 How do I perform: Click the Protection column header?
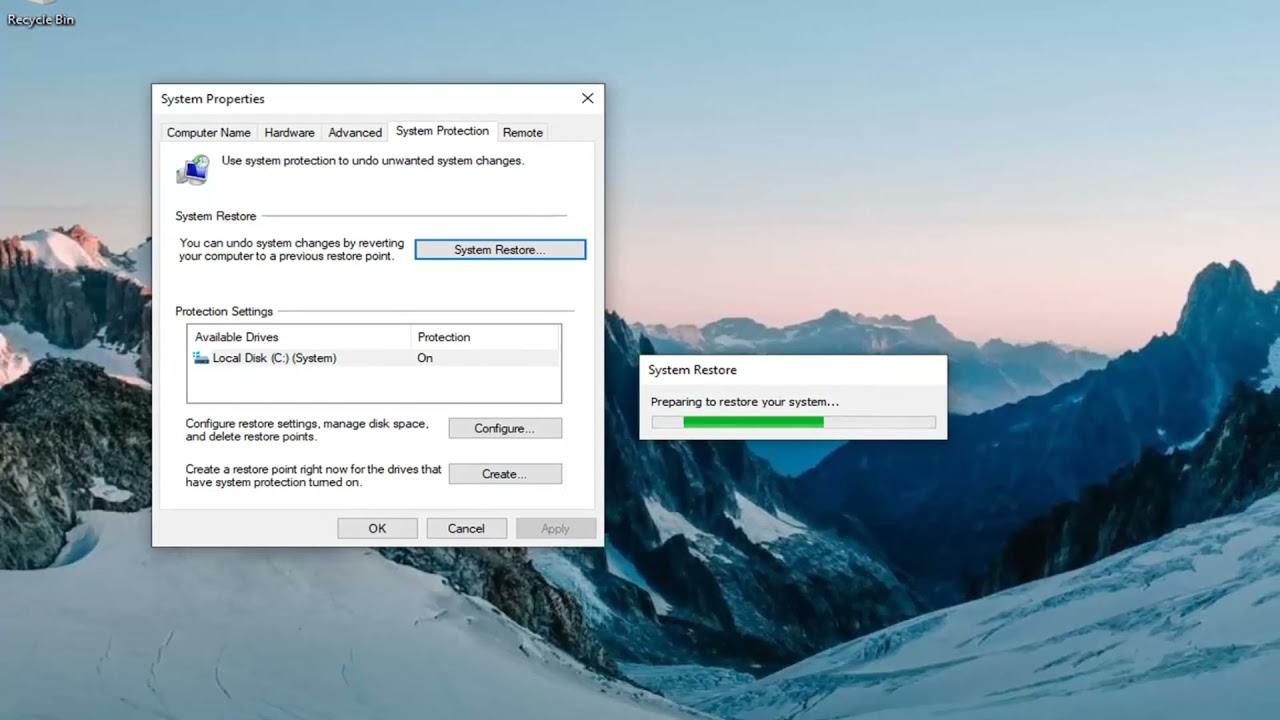click(x=485, y=337)
